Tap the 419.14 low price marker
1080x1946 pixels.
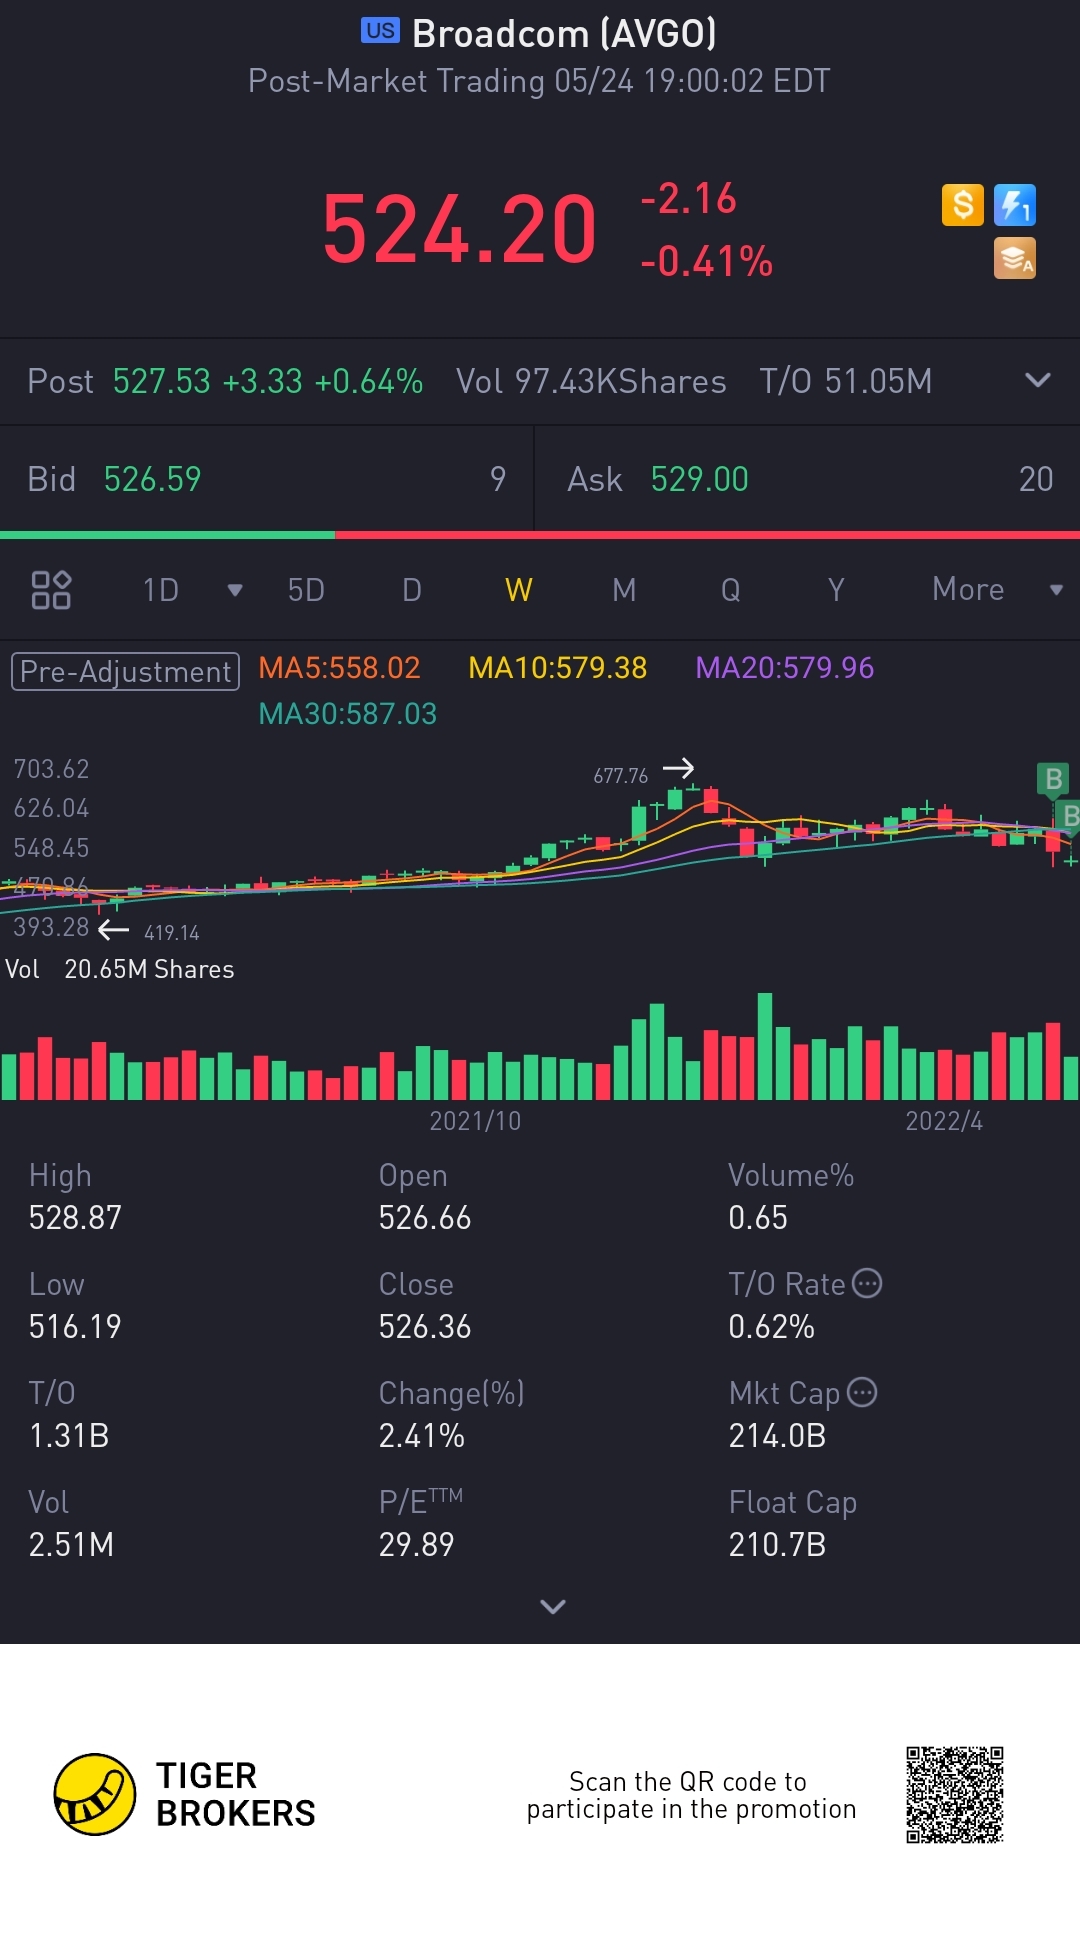[x=172, y=933]
